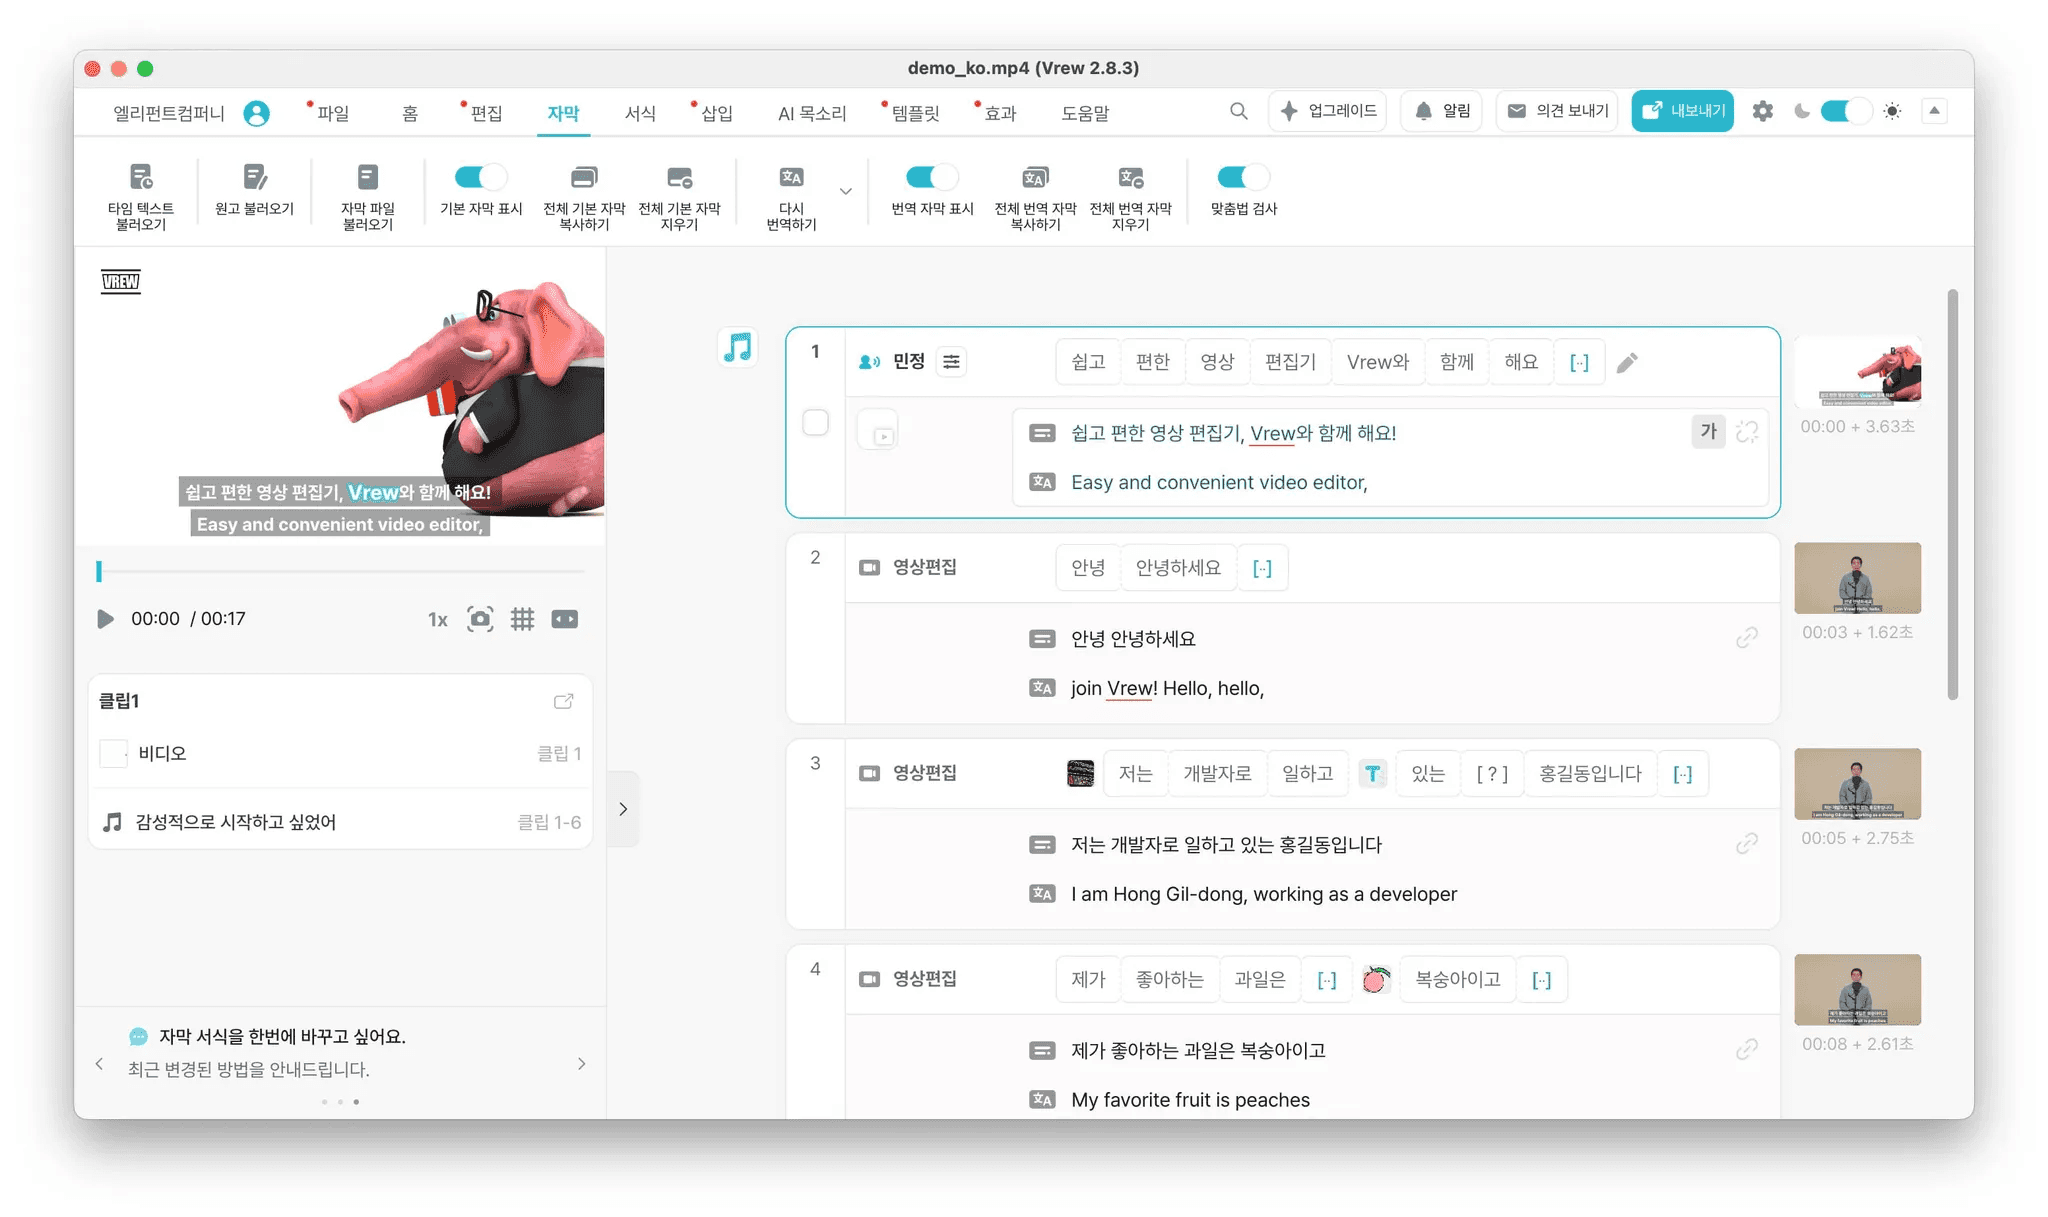Go to next tip with right chevron

(581, 1064)
